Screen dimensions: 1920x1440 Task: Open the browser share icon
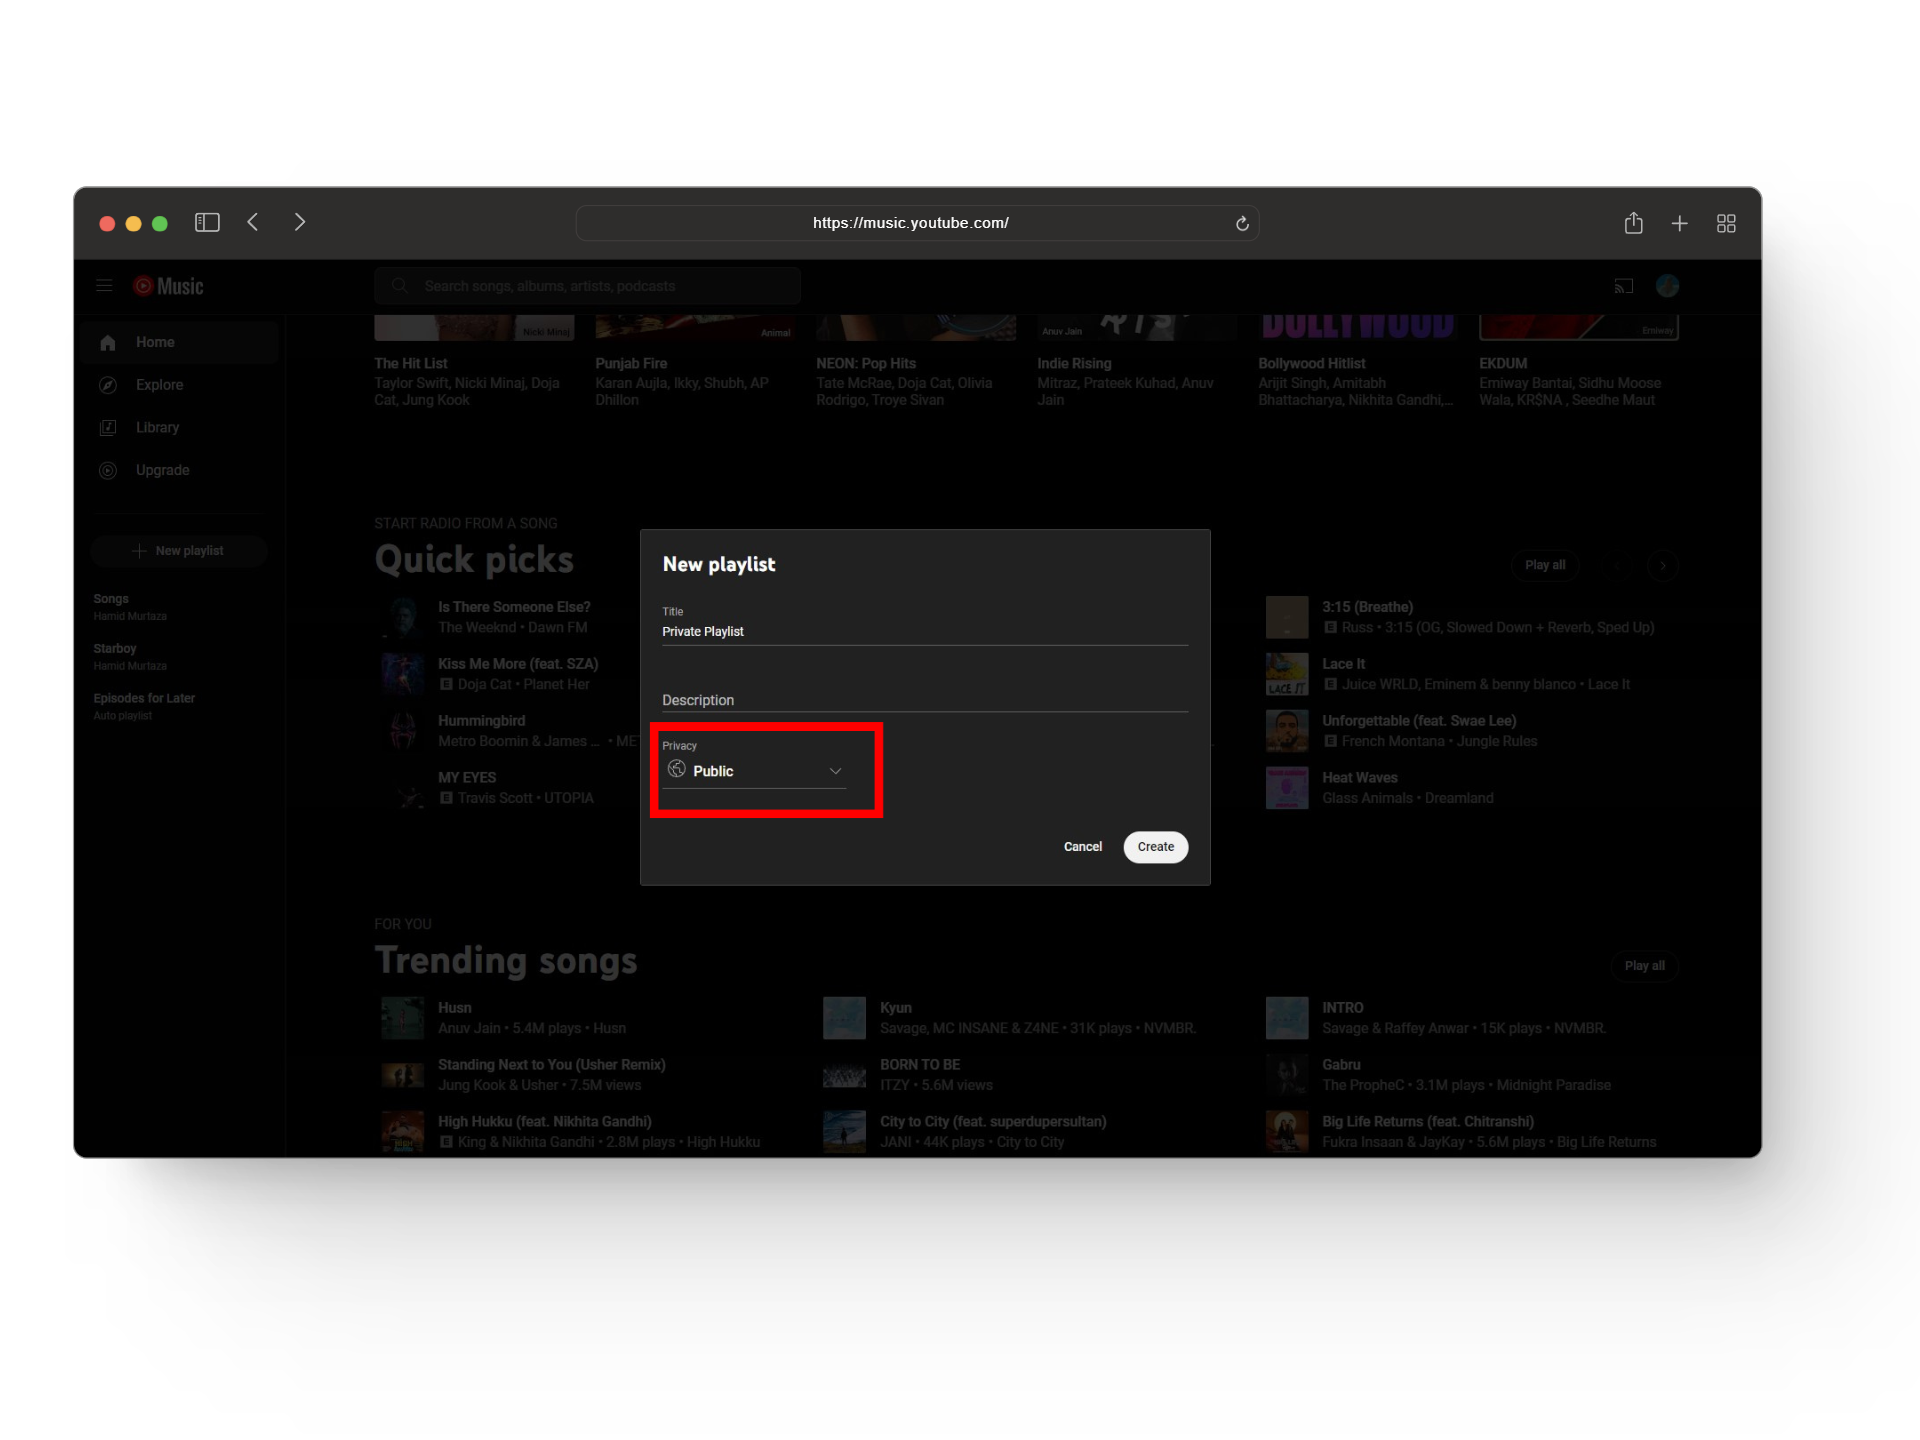point(1633,223)
